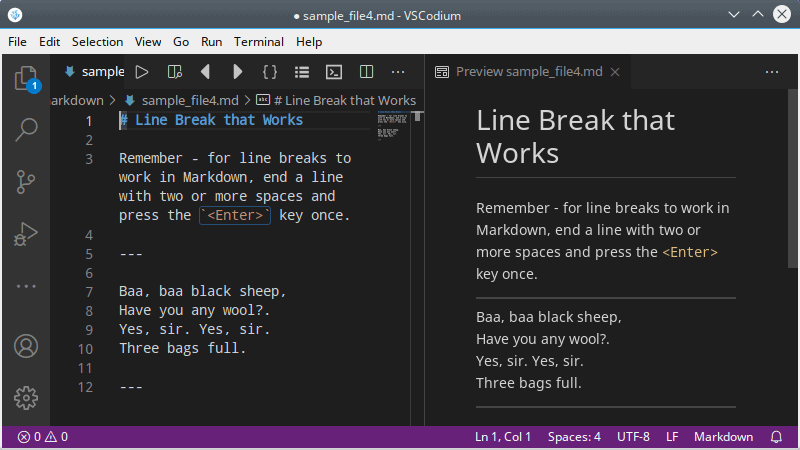The height and width of the screenshot is (450, 800).
Task: Open preview to the side icon
Action: tap(175, 72)
